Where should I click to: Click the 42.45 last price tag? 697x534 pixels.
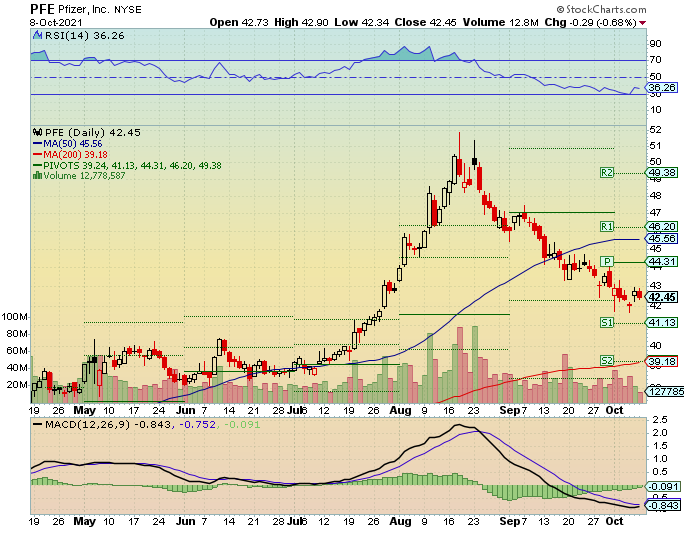click(662, 297)
